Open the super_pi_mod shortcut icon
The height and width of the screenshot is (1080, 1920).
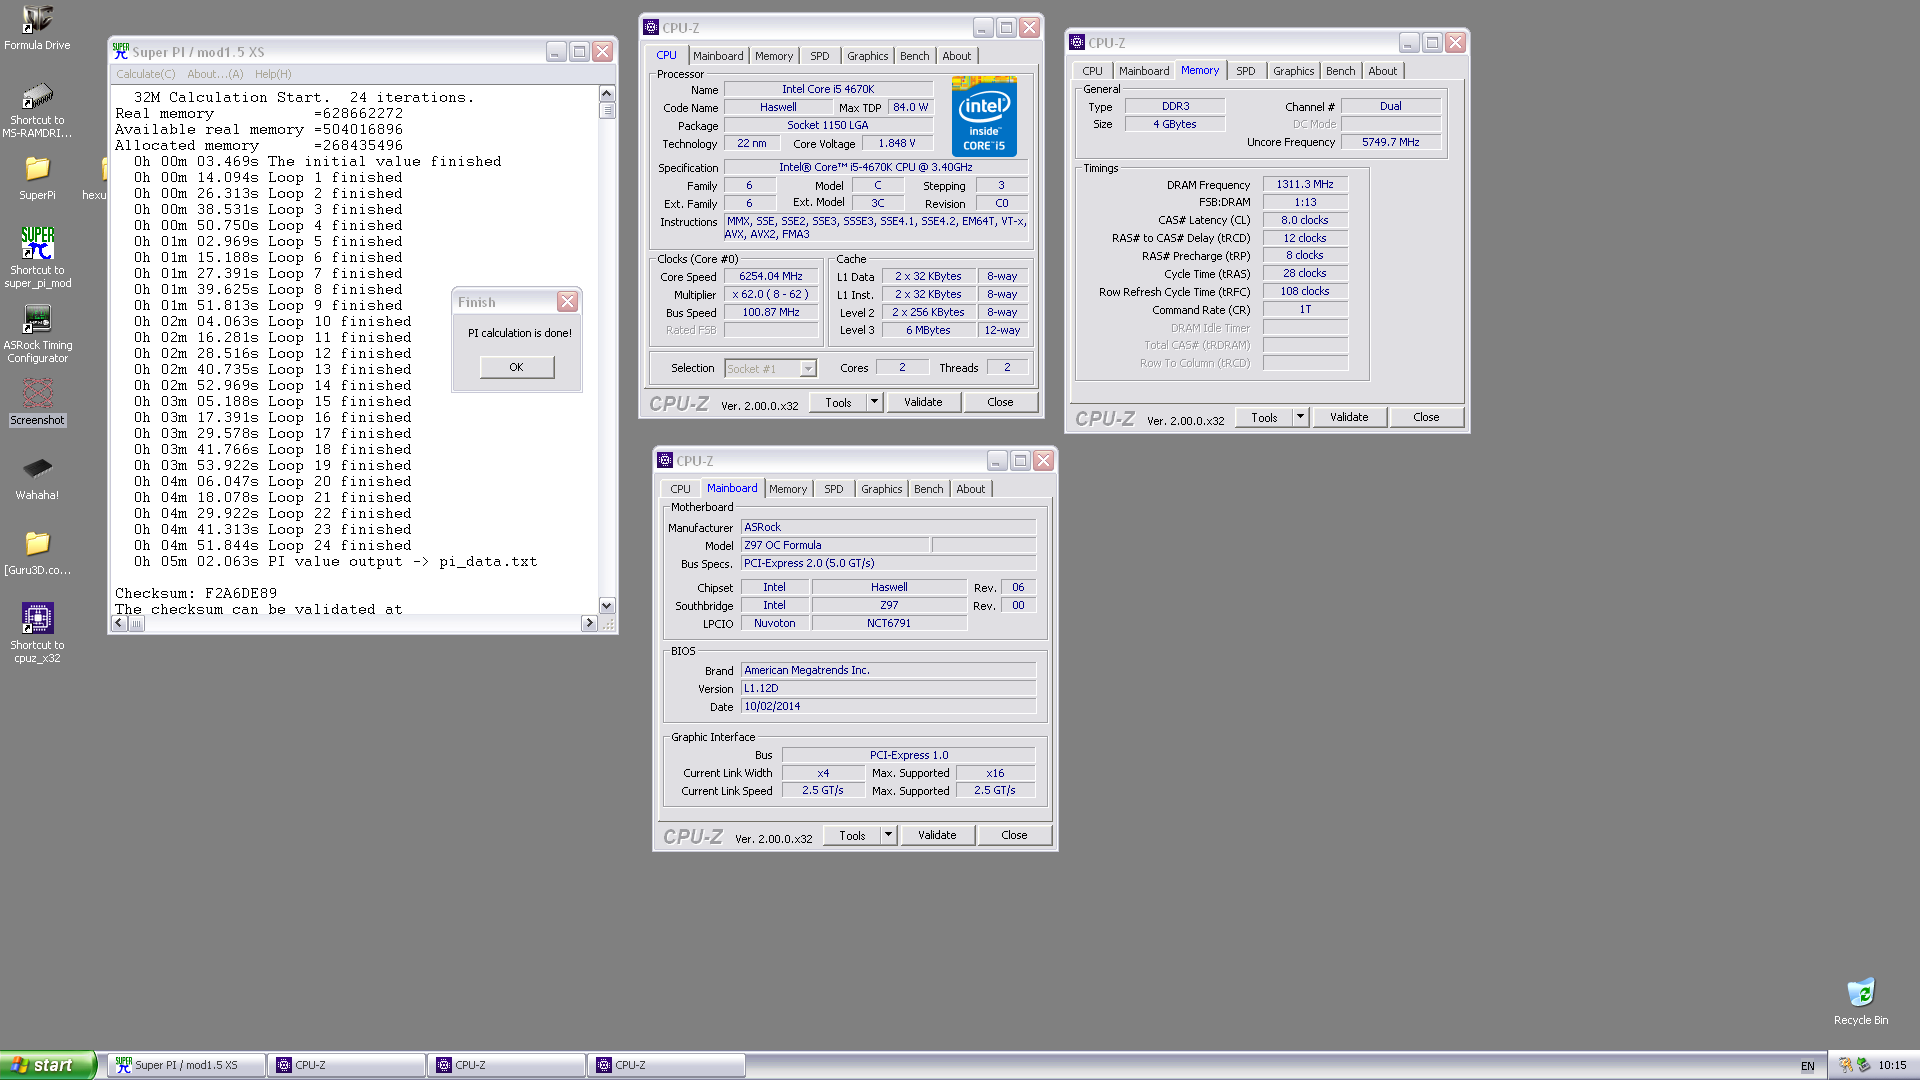tap(37, 243)
